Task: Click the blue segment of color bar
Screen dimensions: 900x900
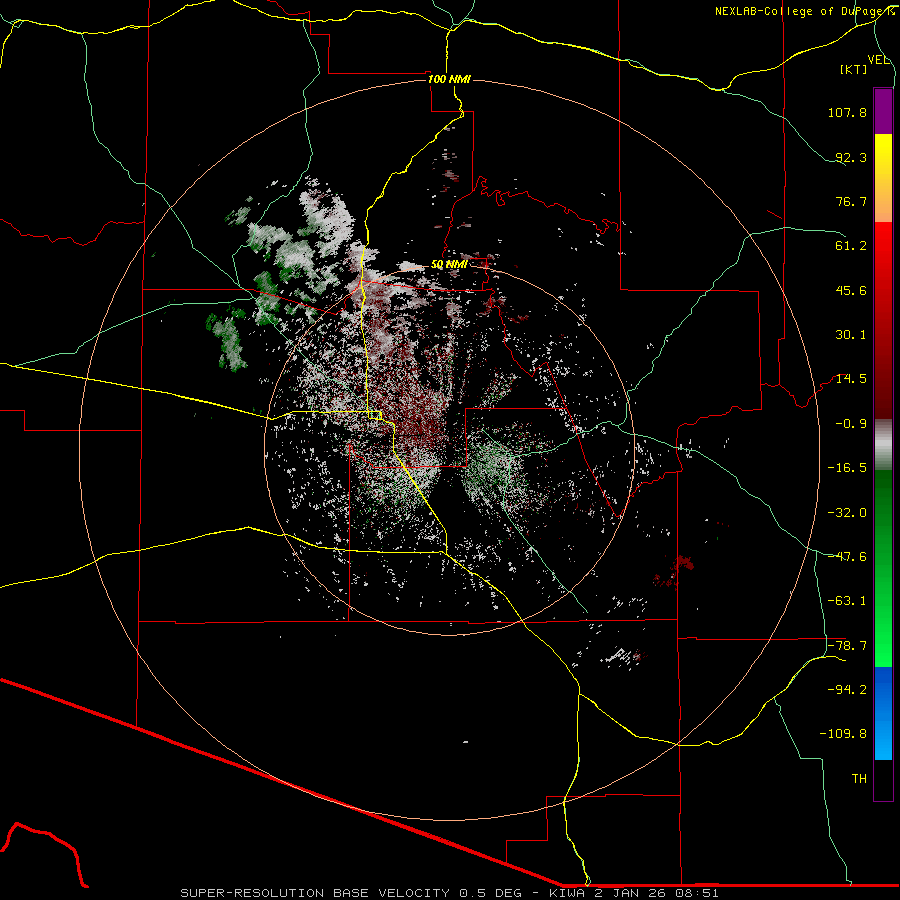Action: (x=883, y=713)
